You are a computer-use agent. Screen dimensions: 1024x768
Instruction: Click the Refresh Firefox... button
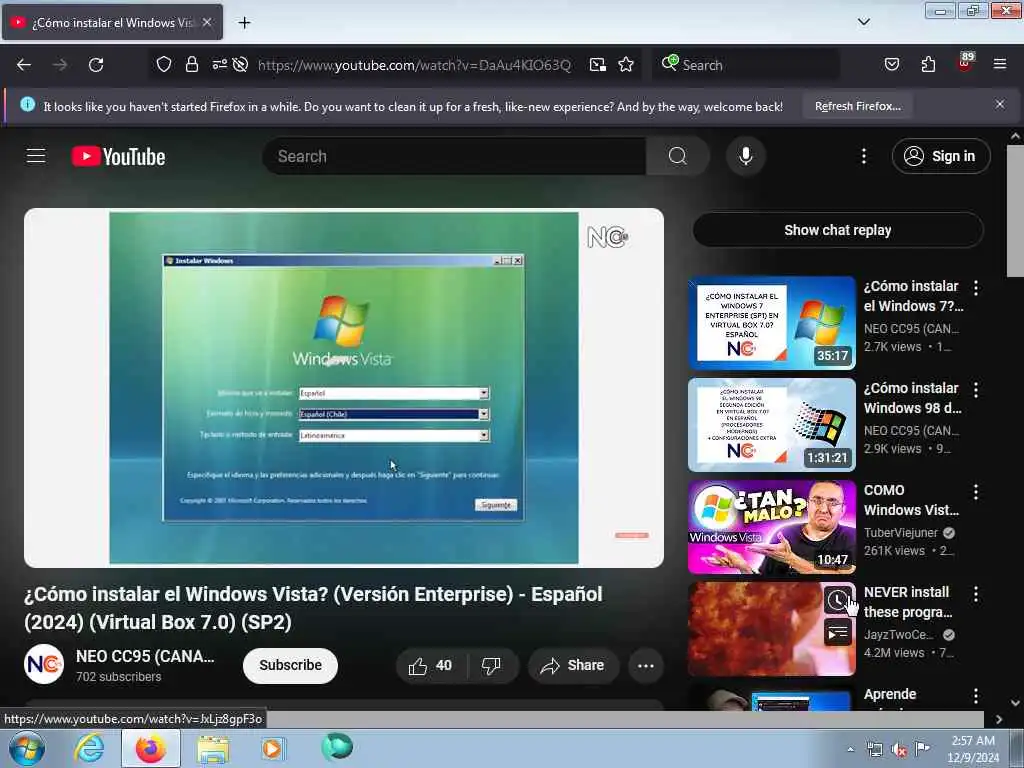857,106
